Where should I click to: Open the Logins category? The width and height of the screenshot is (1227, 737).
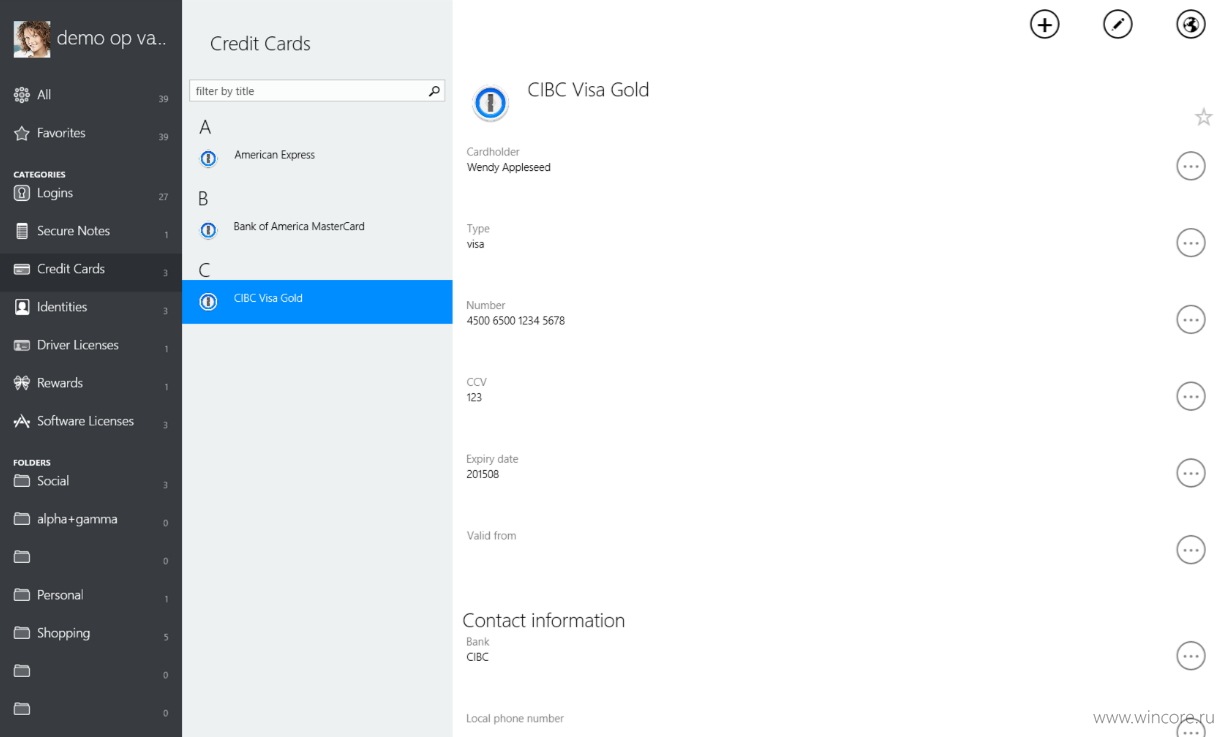coord(90,194)
